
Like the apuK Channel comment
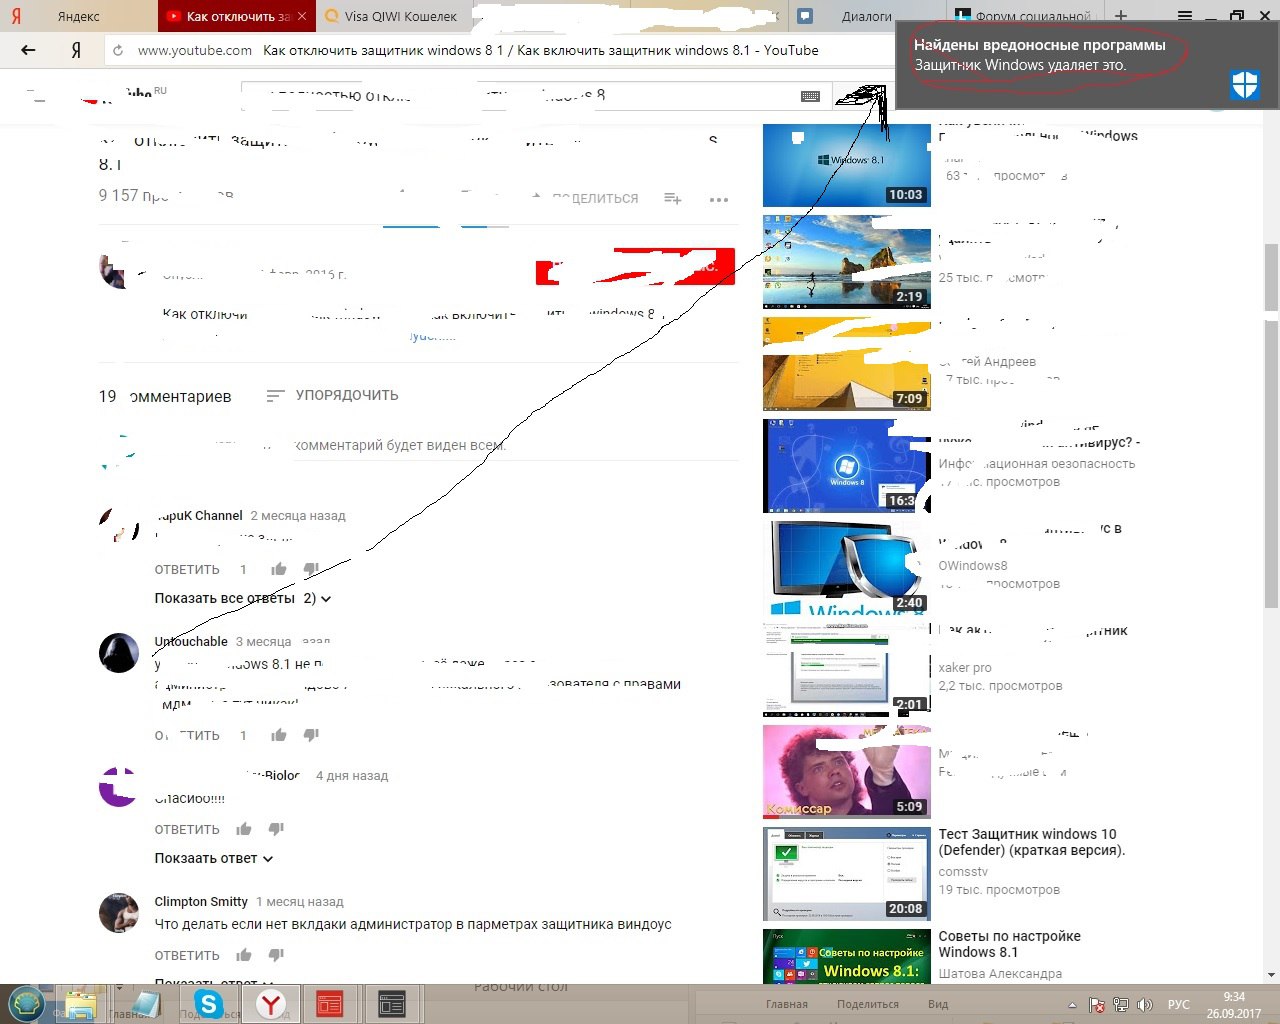(x=279, y=569)
